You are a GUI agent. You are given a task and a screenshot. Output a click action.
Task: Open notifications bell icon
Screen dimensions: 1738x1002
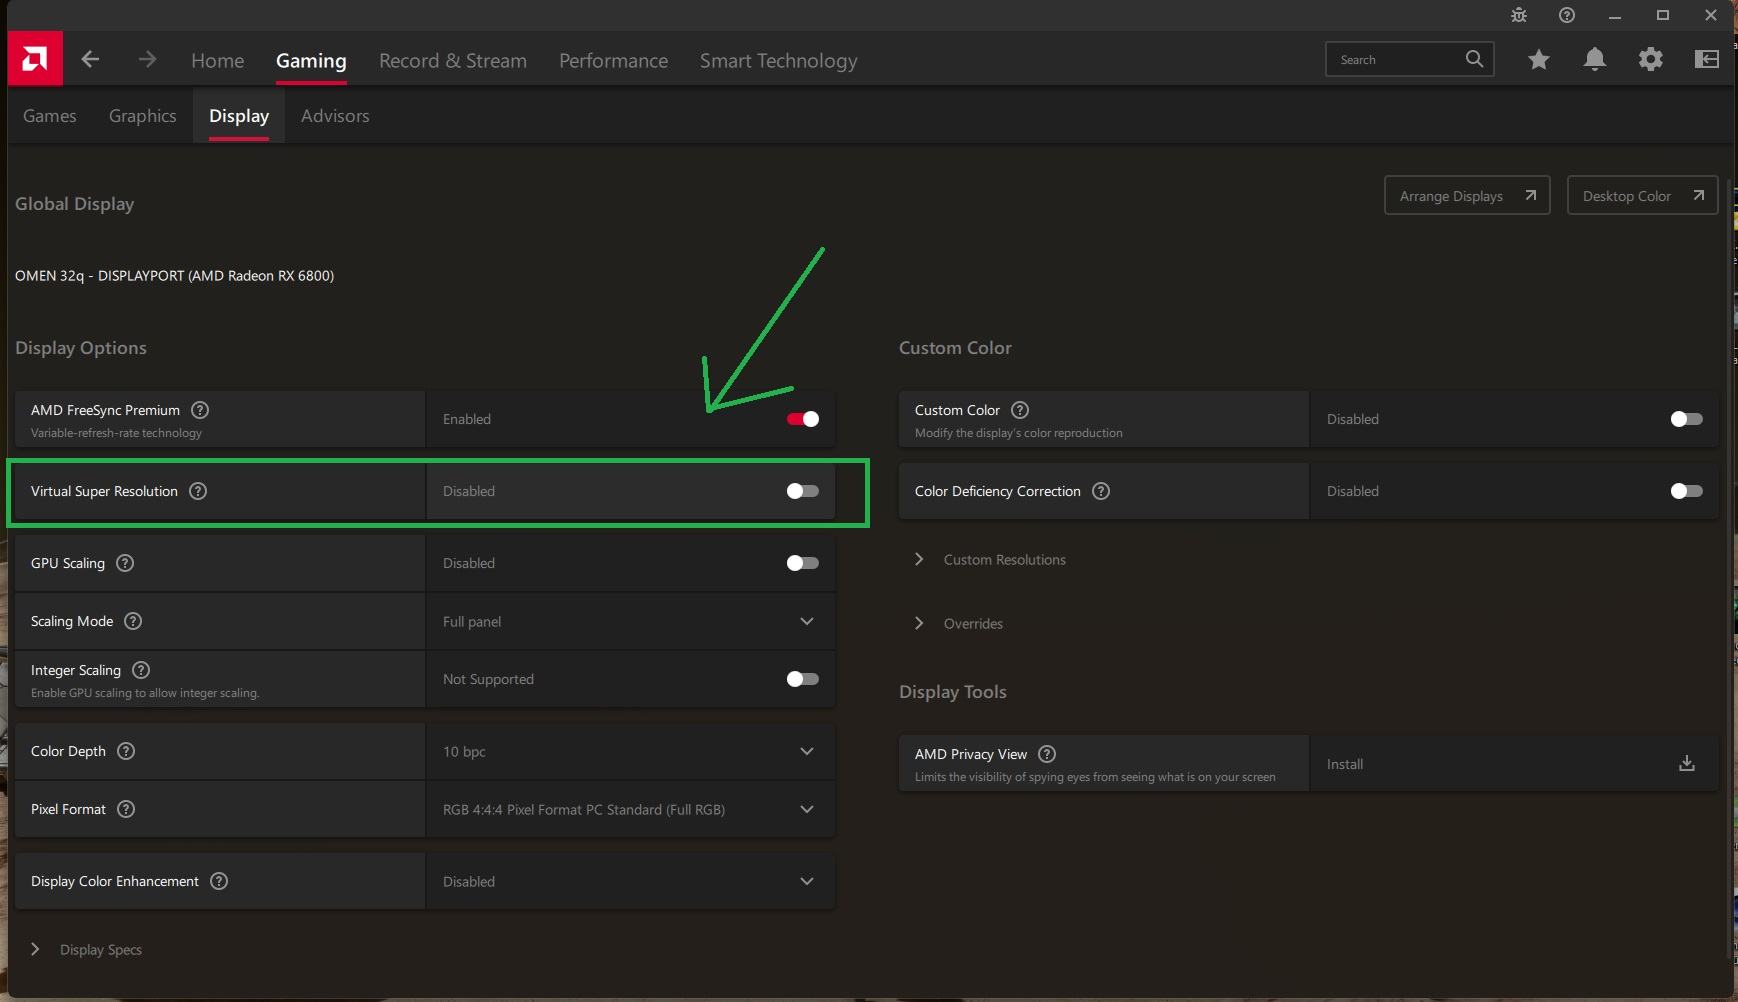point(1595,59)
